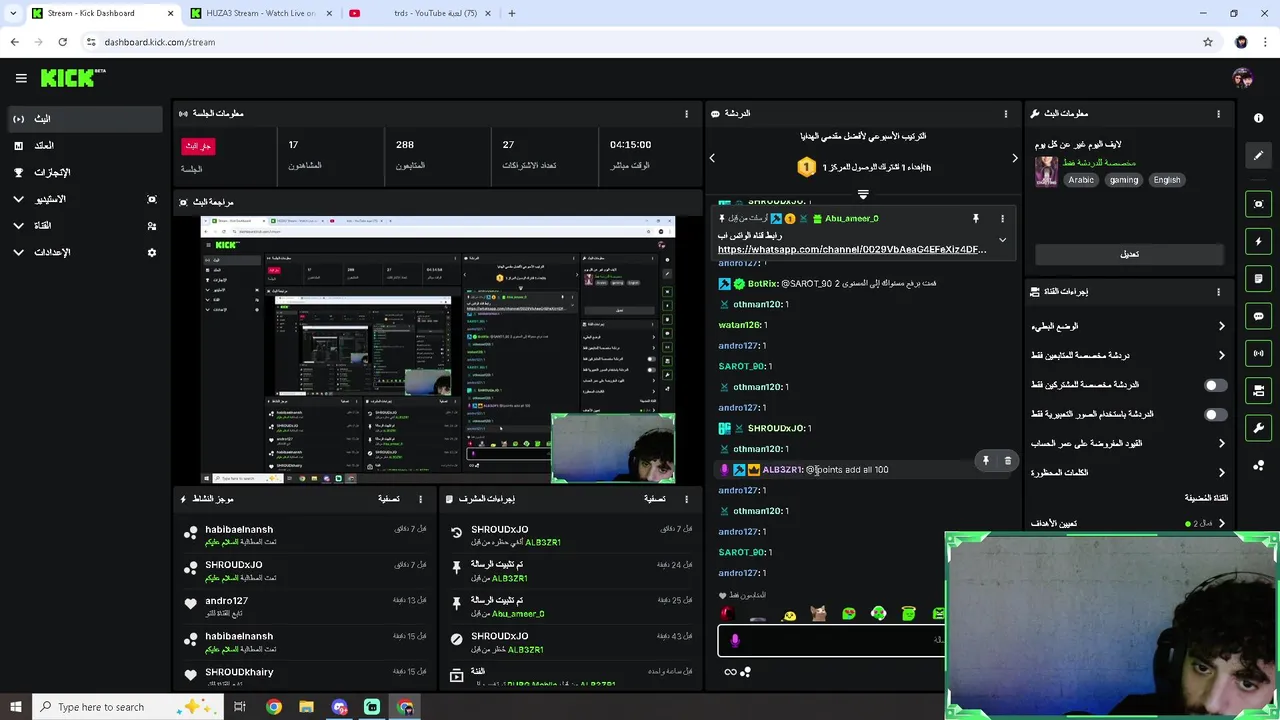This screenshot has width=1280, height=720.
Task: Click the English tag chip
Action: 1167,180
